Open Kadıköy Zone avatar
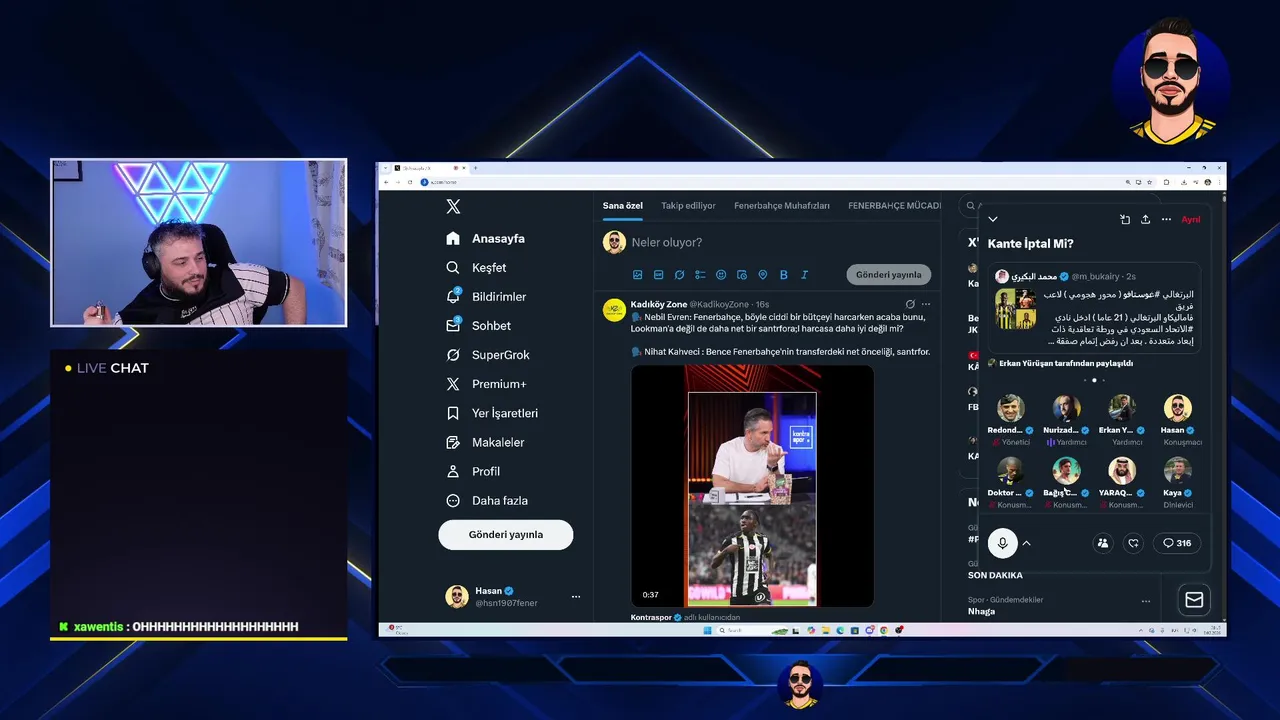The width and height of the screenshot is (1280, 720). pos(614,310)
